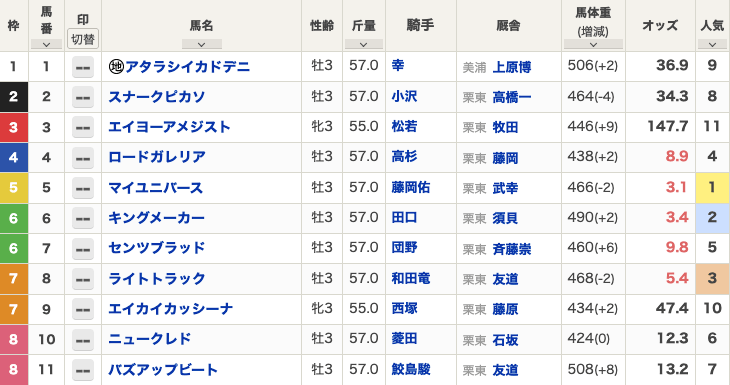Click the 切替 mark switch button
730x385 pixels.
83,39
